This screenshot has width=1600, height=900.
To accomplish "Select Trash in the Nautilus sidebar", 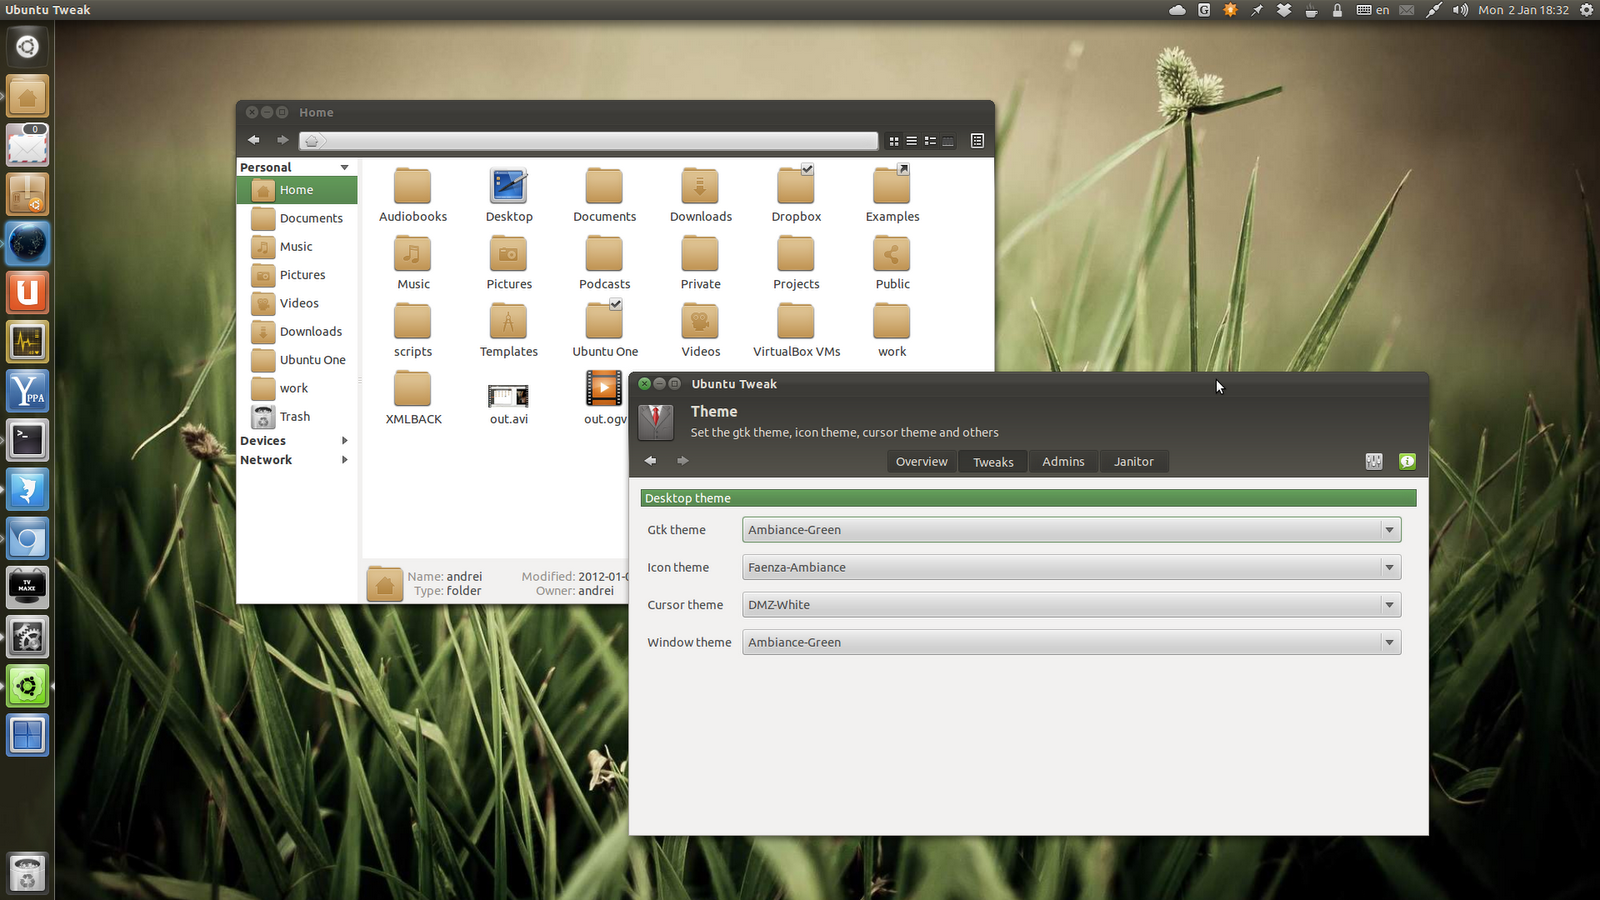I will tap(294, 416).
